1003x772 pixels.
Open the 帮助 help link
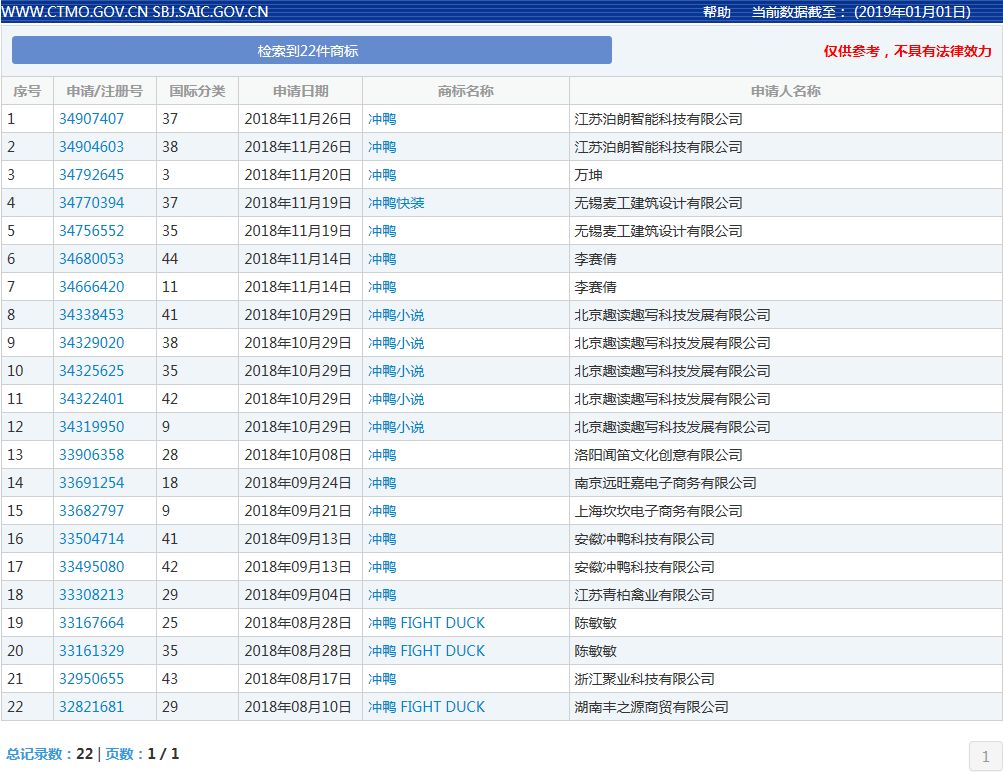click(x=716, y=12)
